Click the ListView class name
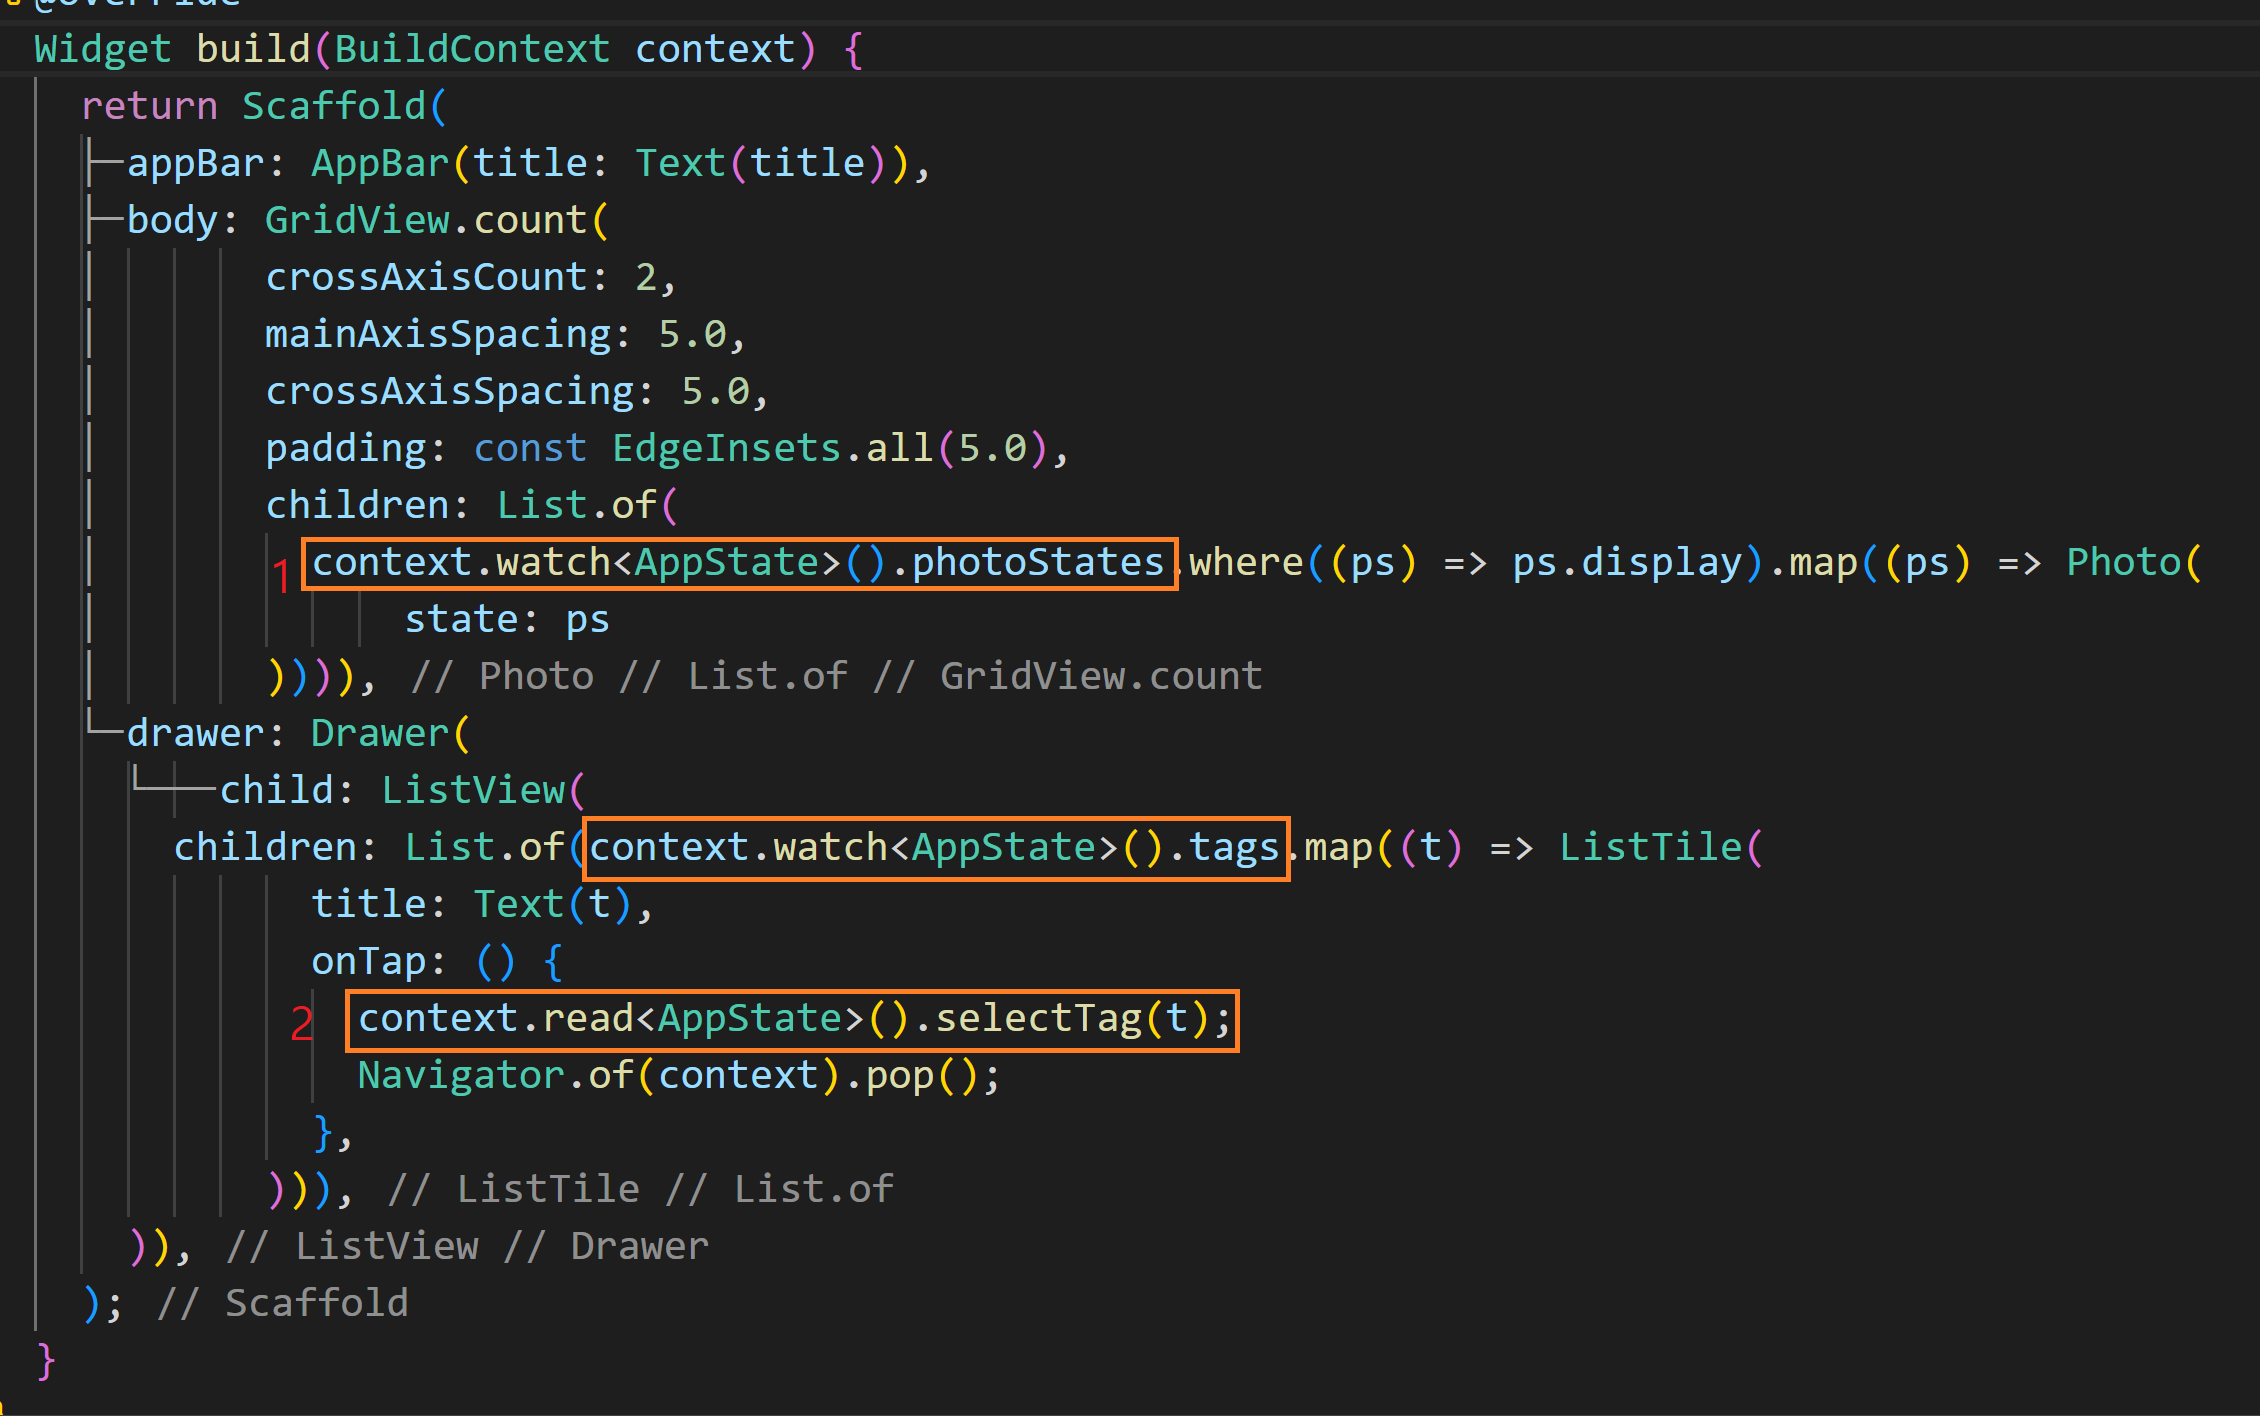The height and width of the screenshot is (1416, 2260). pyautogui.click(x=472, y=790)
